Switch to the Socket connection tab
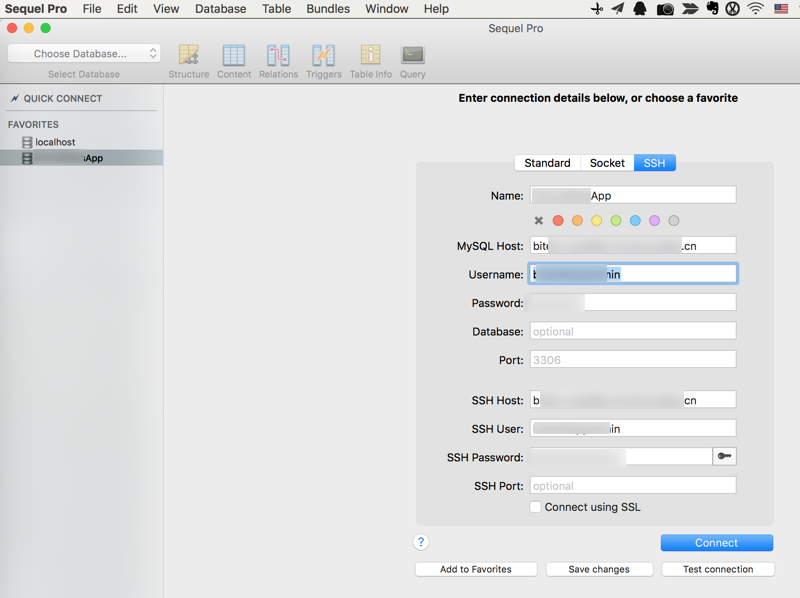Screen dimensions: 800x598 pos(607,163)
